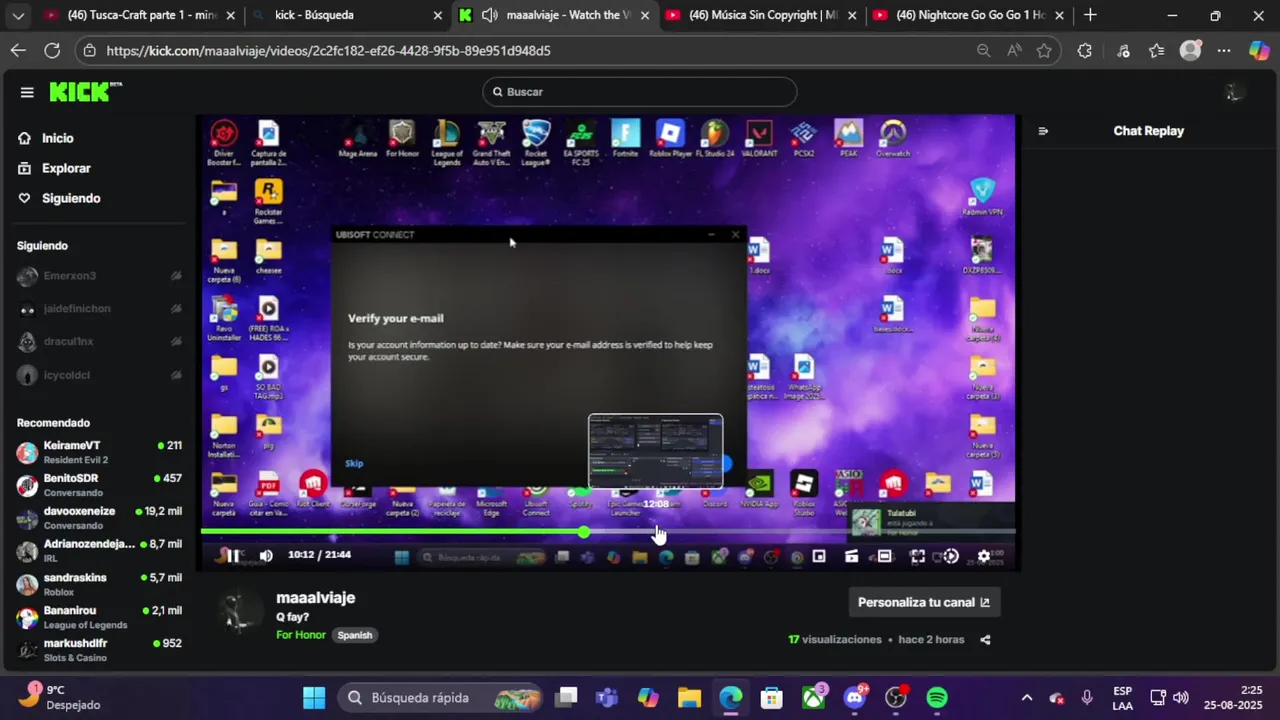Mute audio on the maaalviaje tab
1280x720 pixels.
click(489, 15)
